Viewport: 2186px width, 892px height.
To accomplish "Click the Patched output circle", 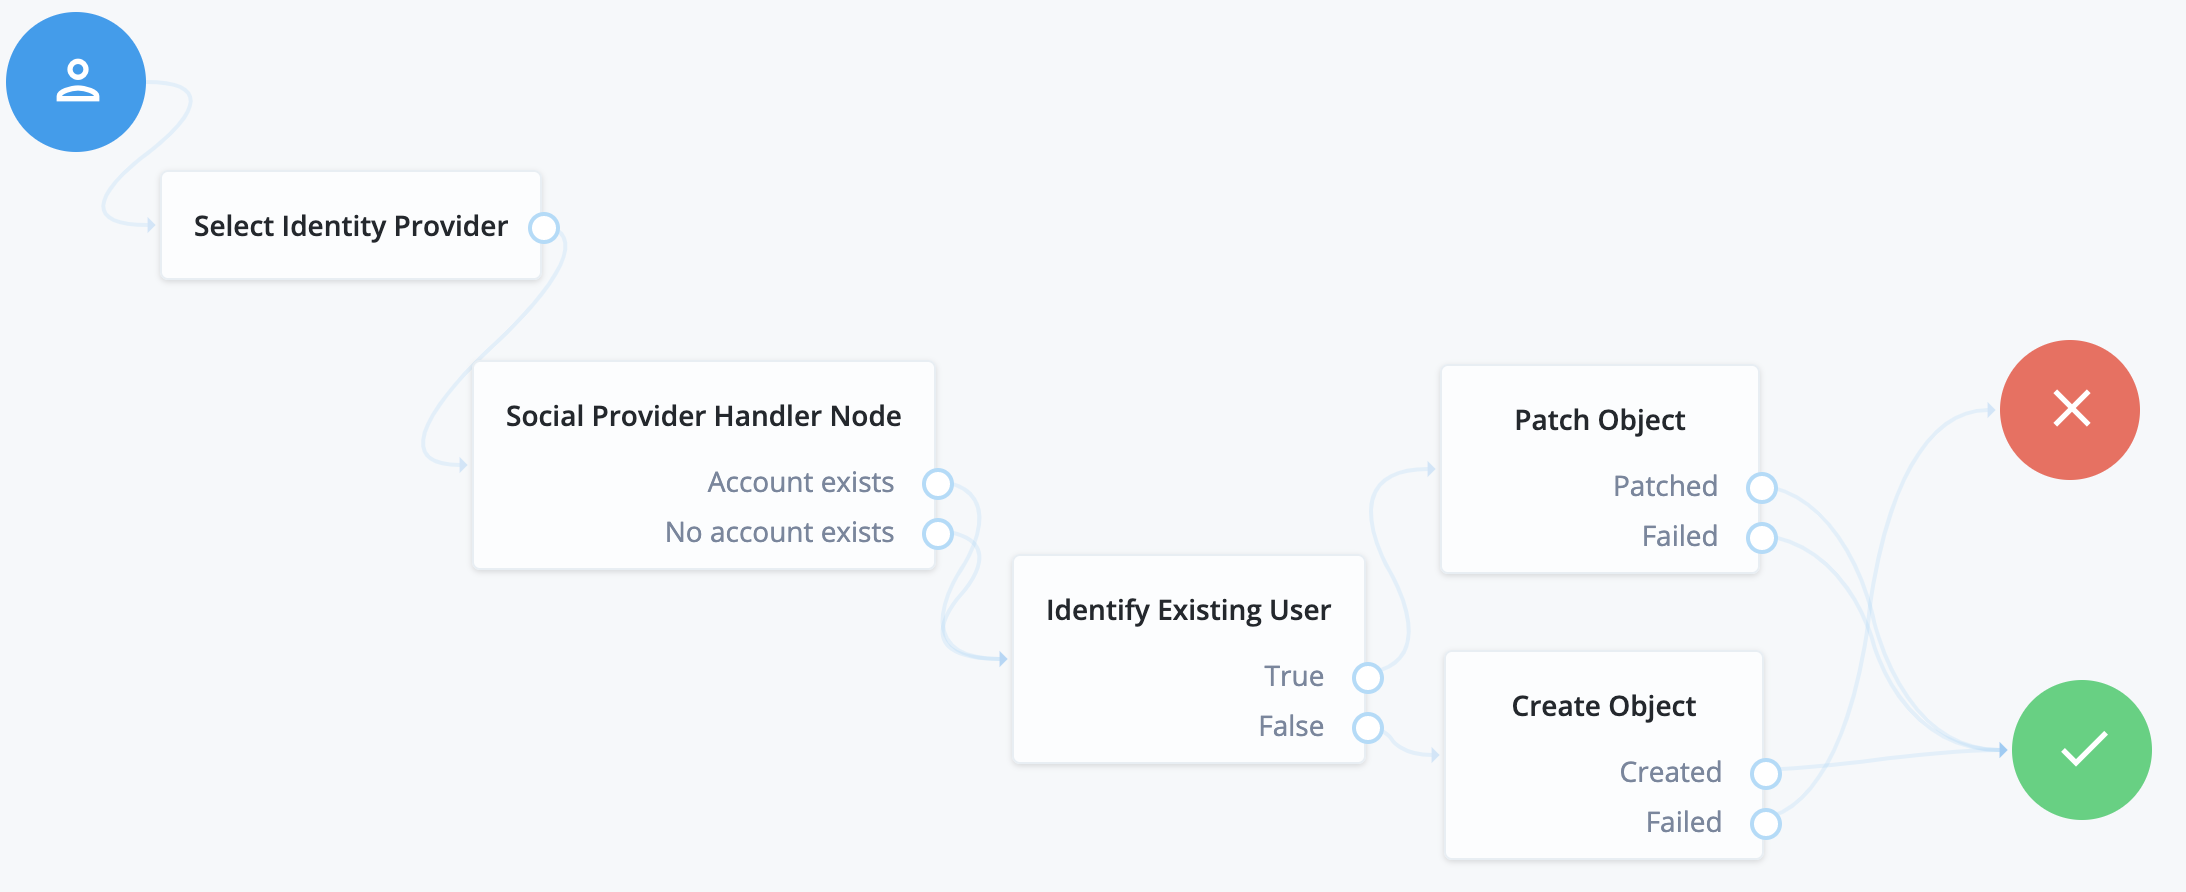I will click(x=1763, y=488).
